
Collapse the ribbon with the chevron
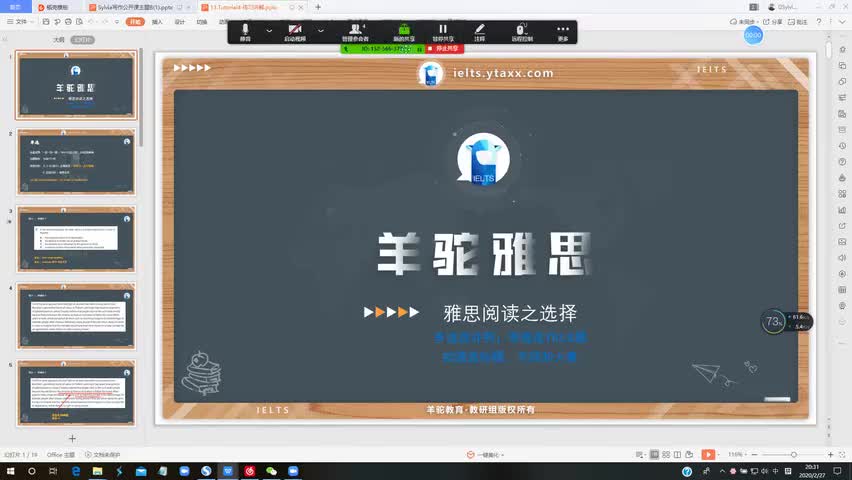click(x=842, y=22)
